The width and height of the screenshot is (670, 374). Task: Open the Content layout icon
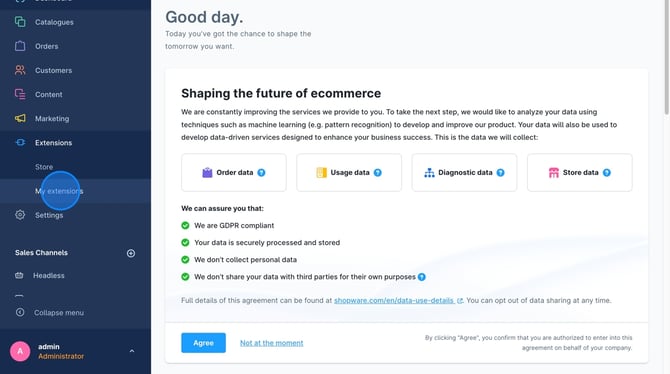tap(20, 94)
